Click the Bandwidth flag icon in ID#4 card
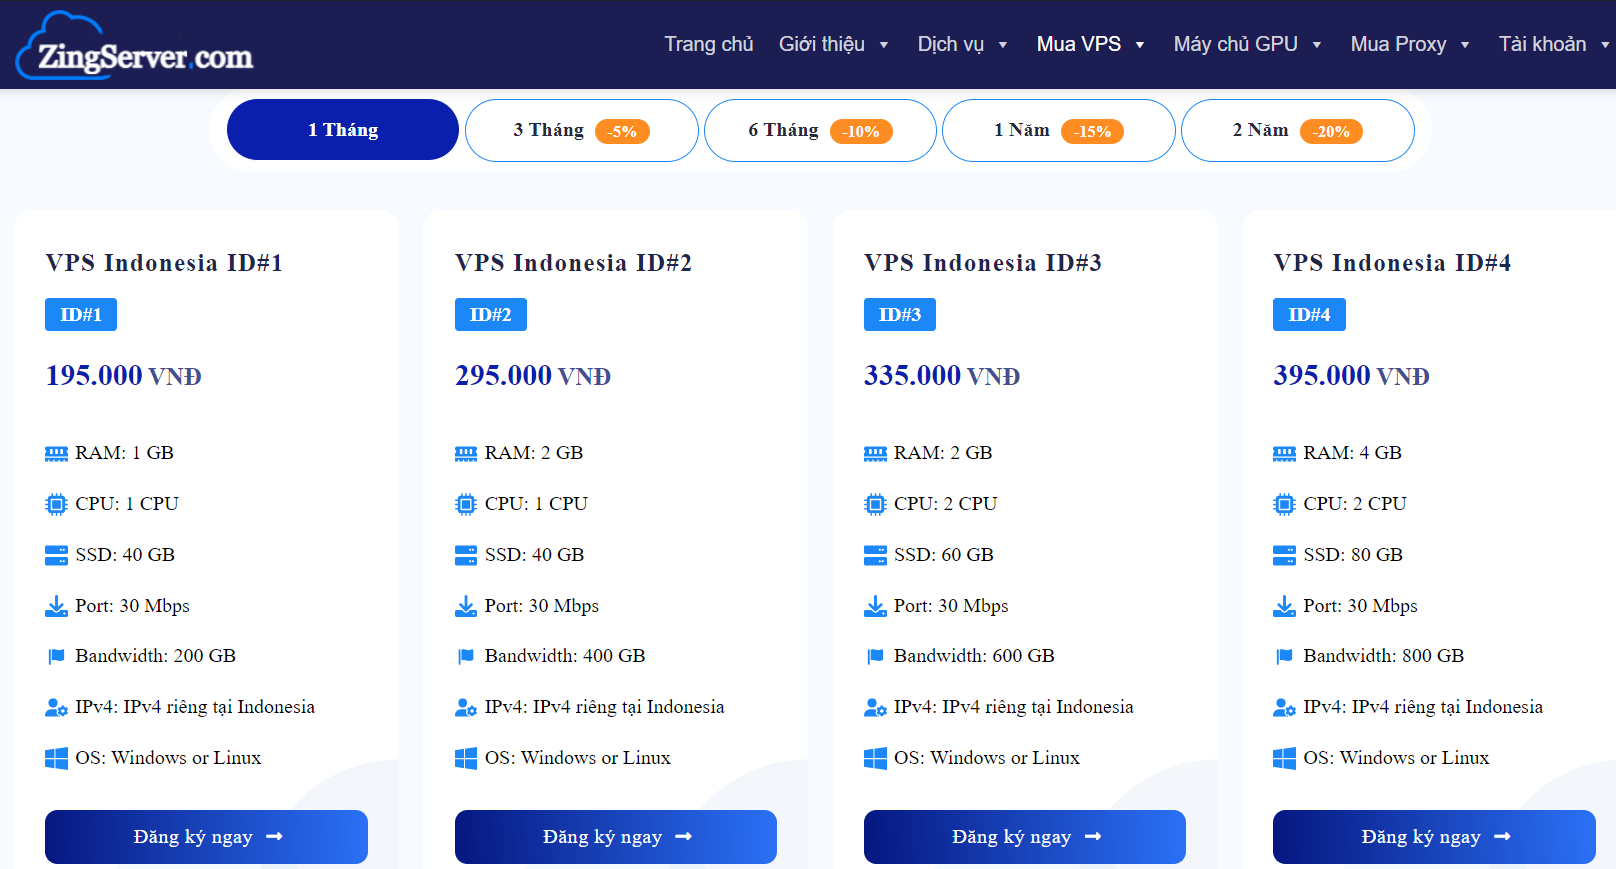Image resolution: width=1616 pixels, height=869 pixels. point(1284,656)
